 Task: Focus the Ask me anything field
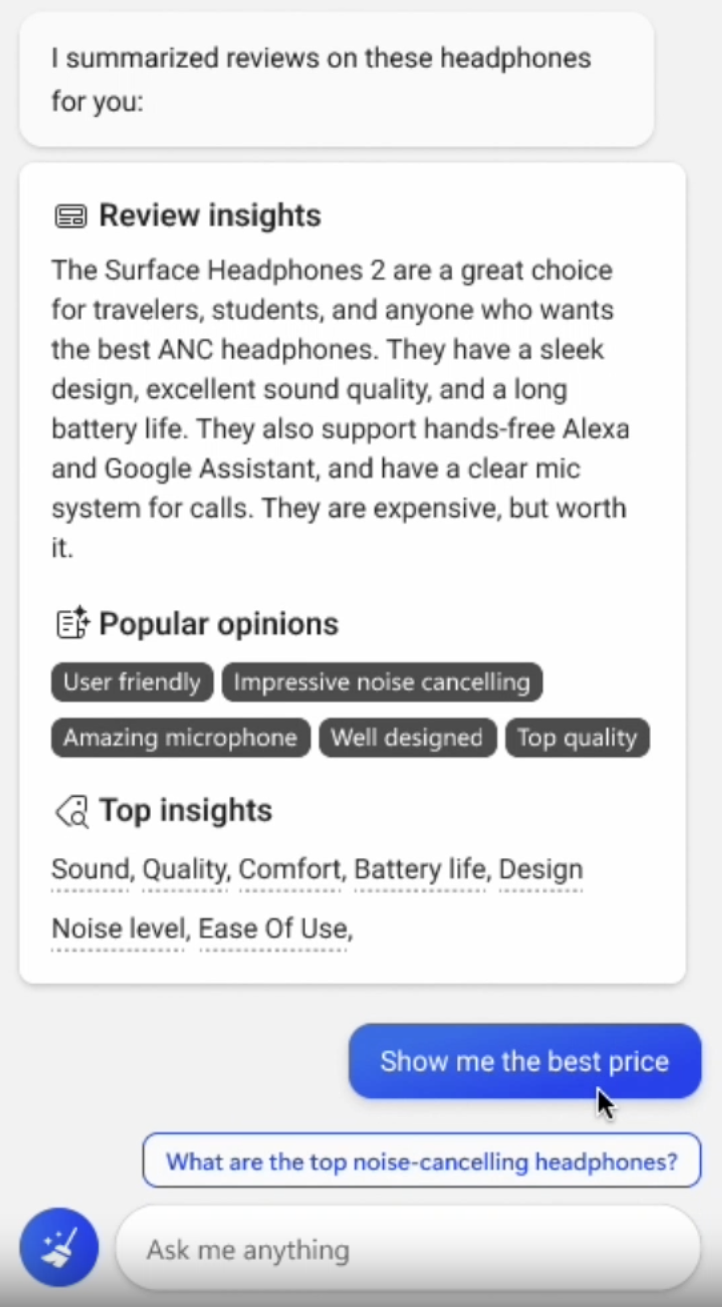[x=407, y=1249]
